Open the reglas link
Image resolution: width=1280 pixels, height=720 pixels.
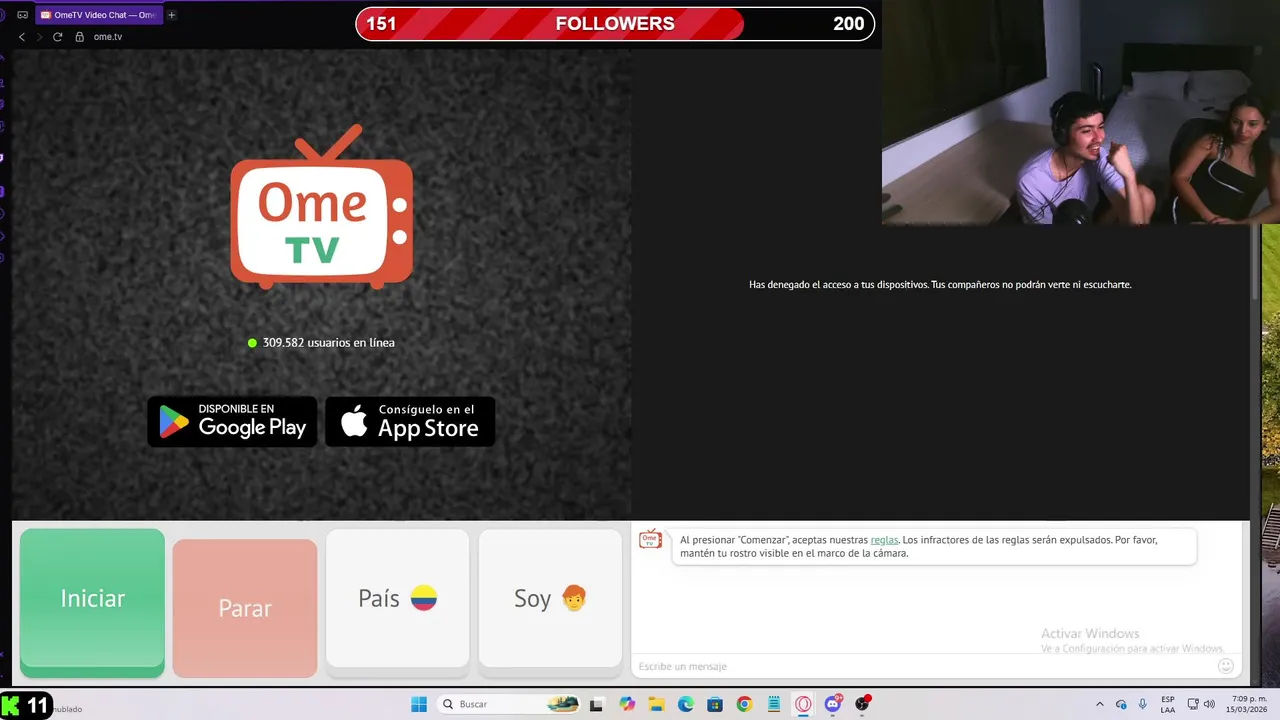click(884, 540)
